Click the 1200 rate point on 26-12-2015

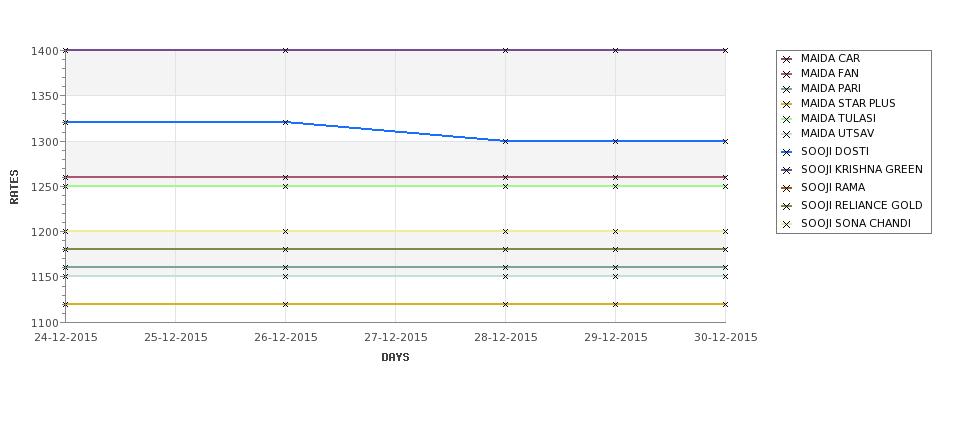[x=285, y=231]
